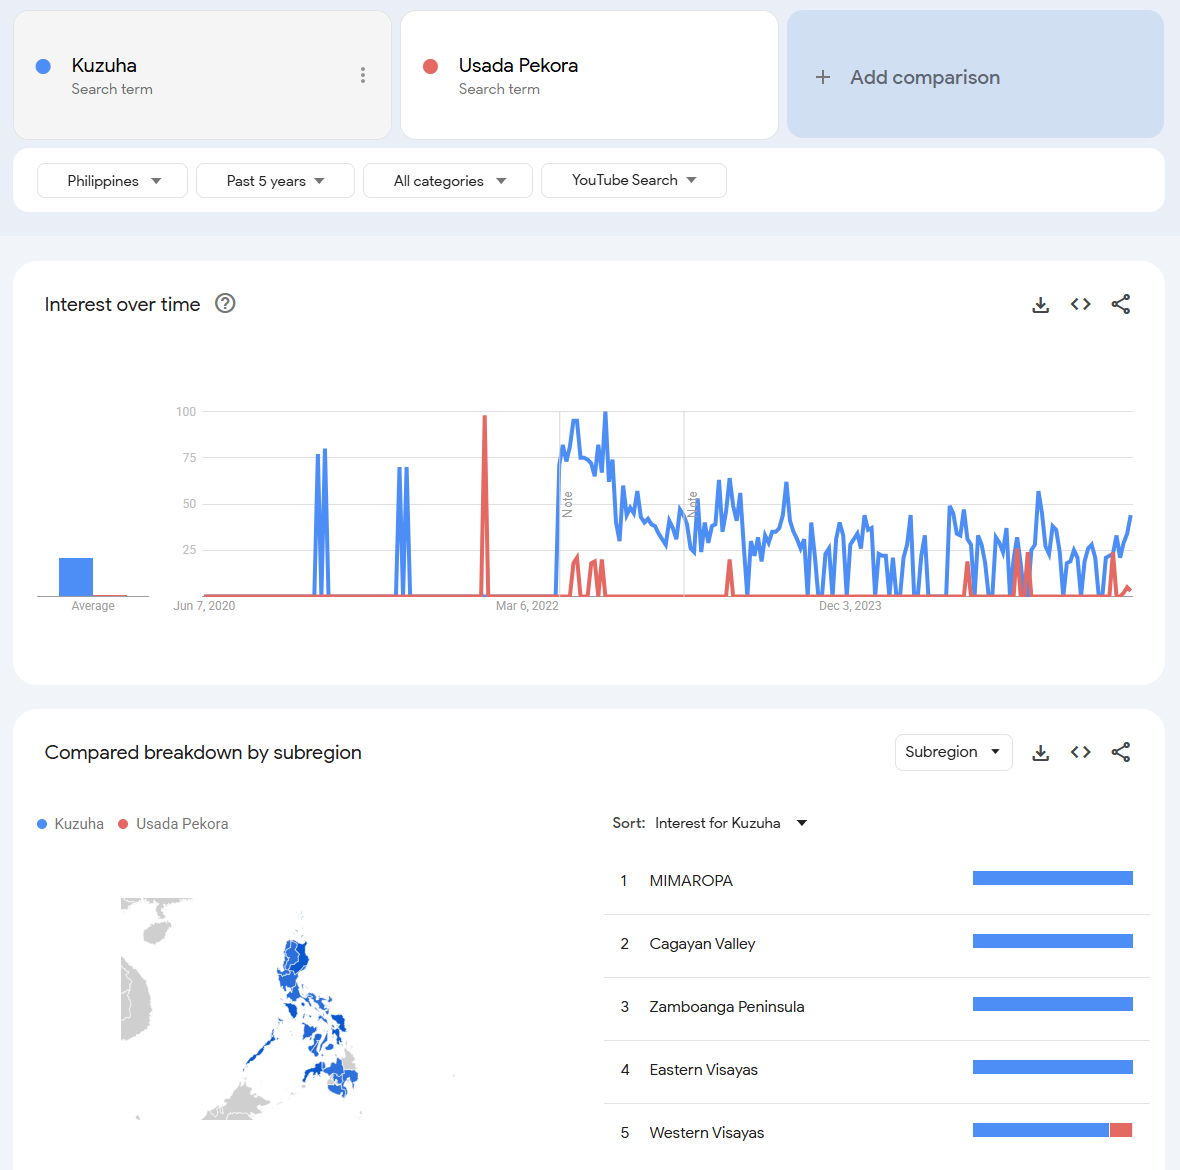Expand the Past 5 years time filter
Screen dimensions: 1180x1170
(275, 181)
